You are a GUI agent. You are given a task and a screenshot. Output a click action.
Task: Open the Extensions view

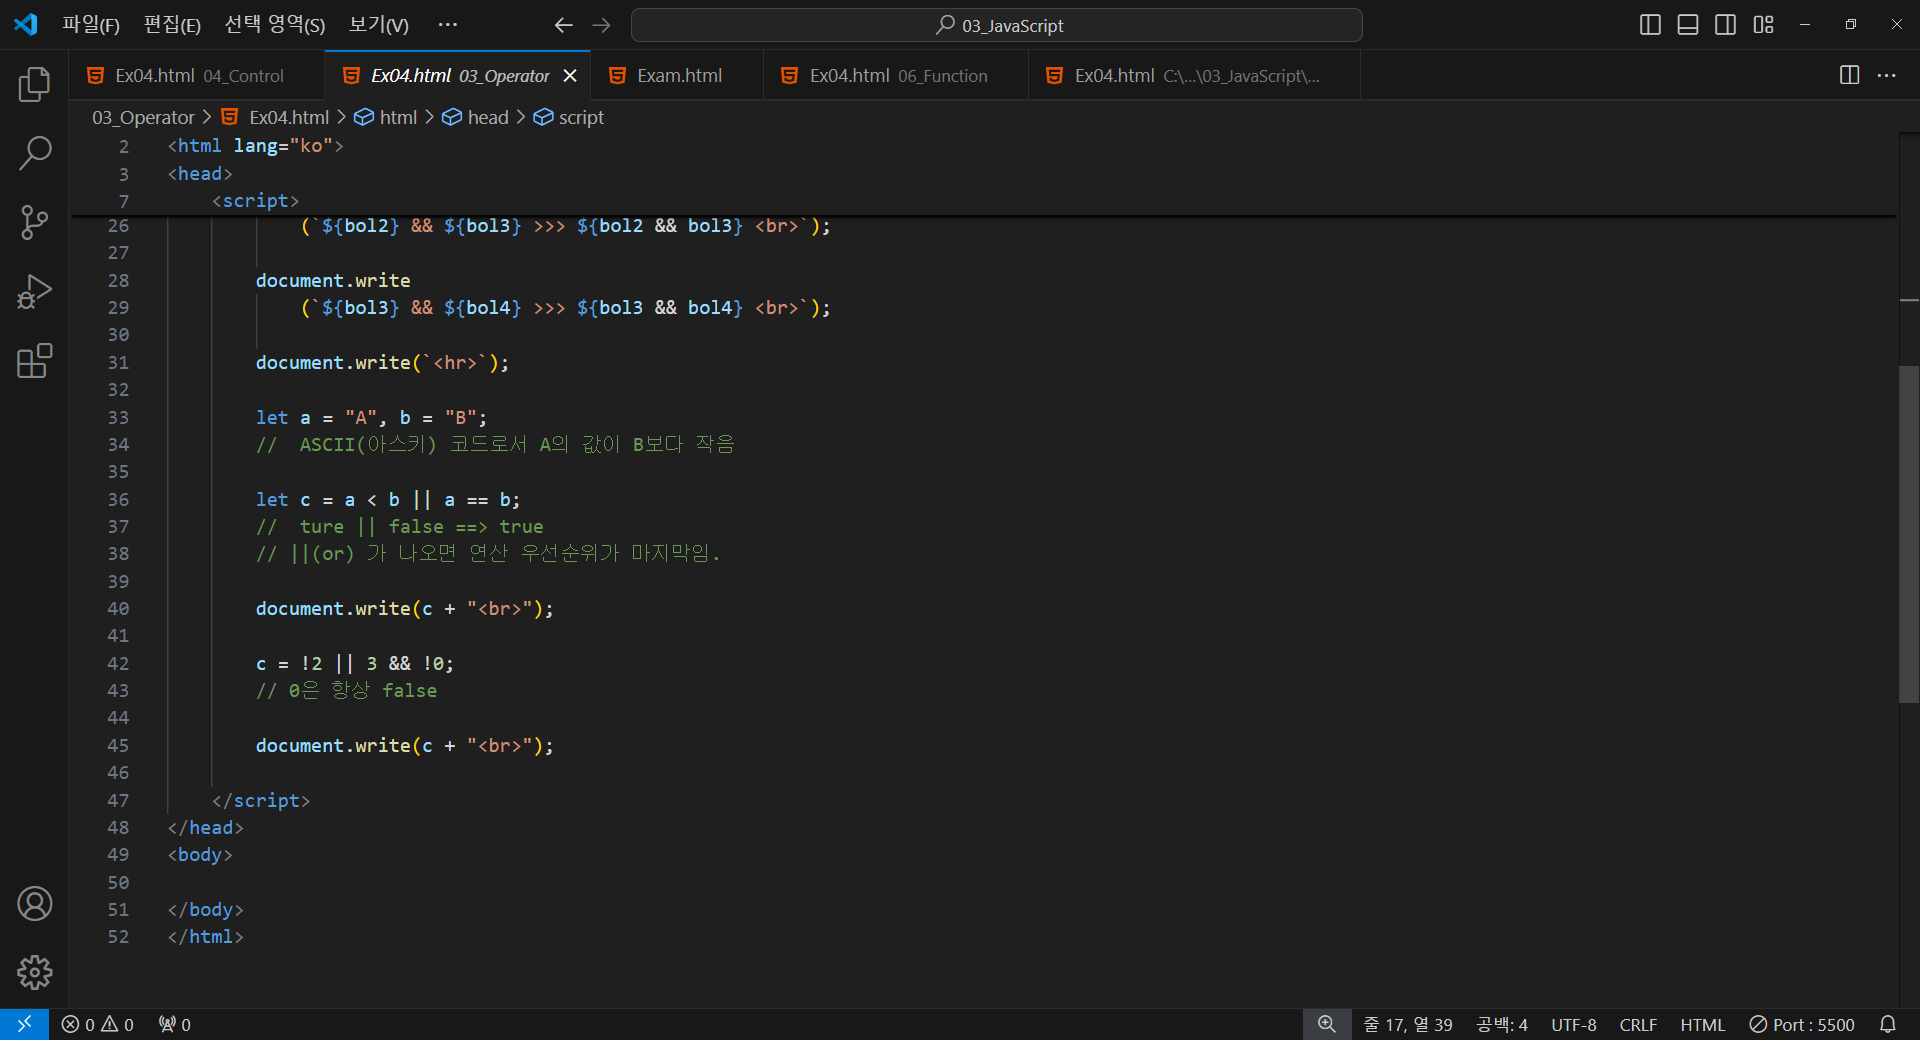point(34,360)
